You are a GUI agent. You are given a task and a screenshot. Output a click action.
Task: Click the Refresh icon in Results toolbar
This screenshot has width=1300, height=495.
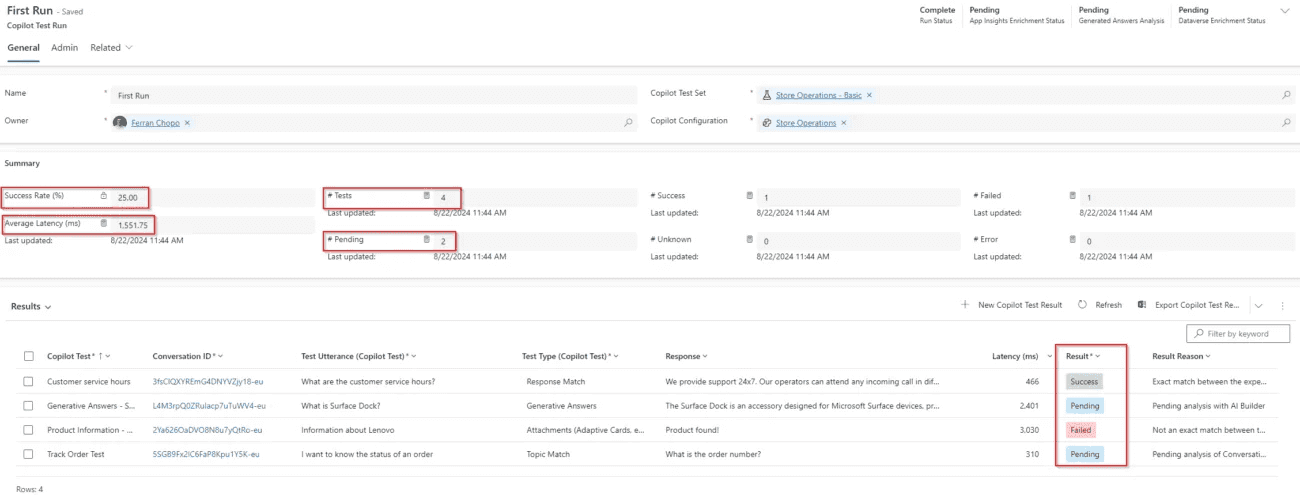(1082, 305)
